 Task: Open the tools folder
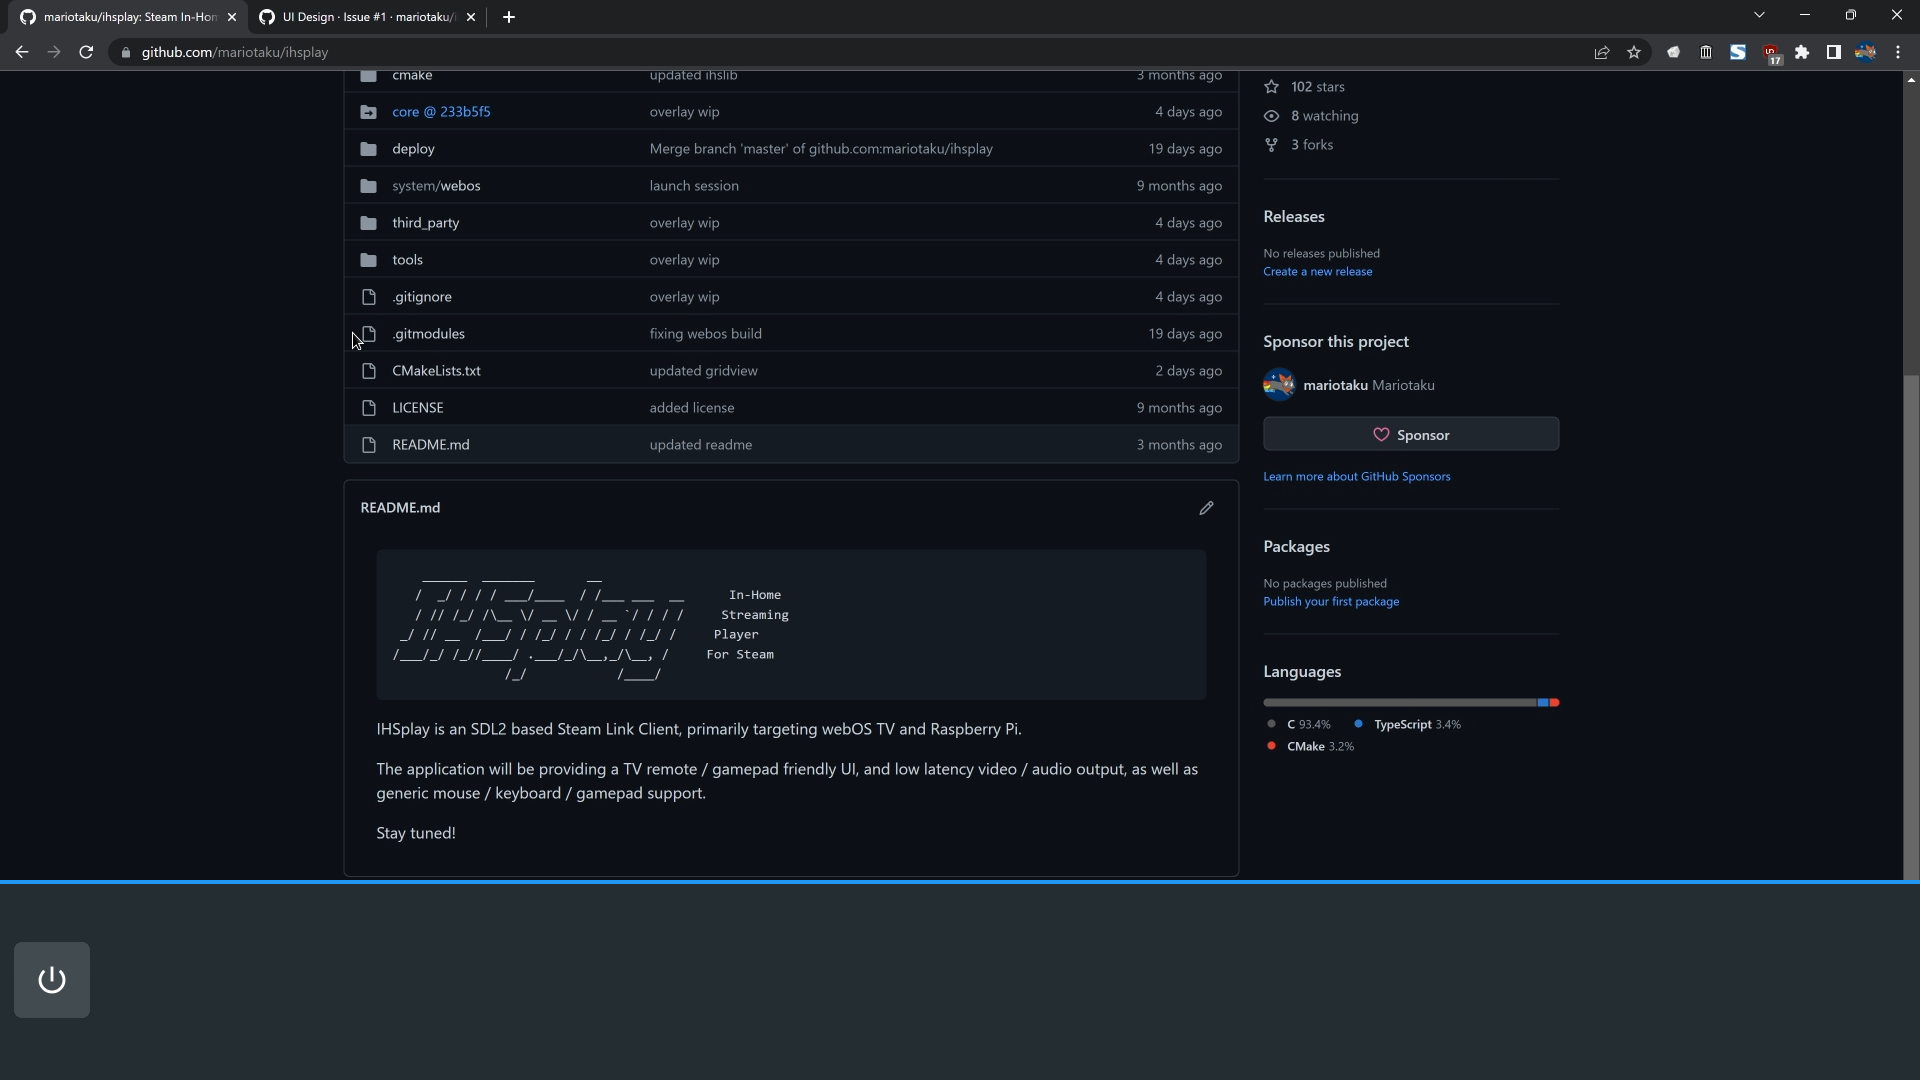tap(407, 260)
